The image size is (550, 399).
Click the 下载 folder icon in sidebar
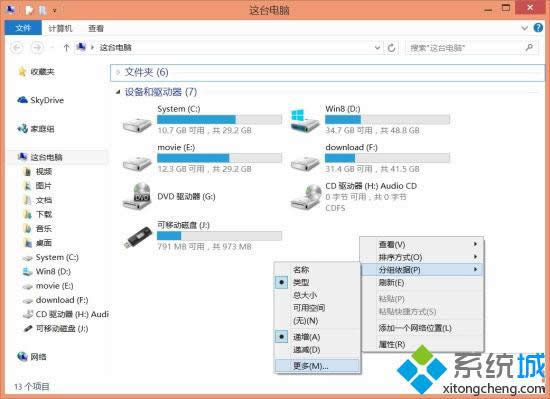27,214
